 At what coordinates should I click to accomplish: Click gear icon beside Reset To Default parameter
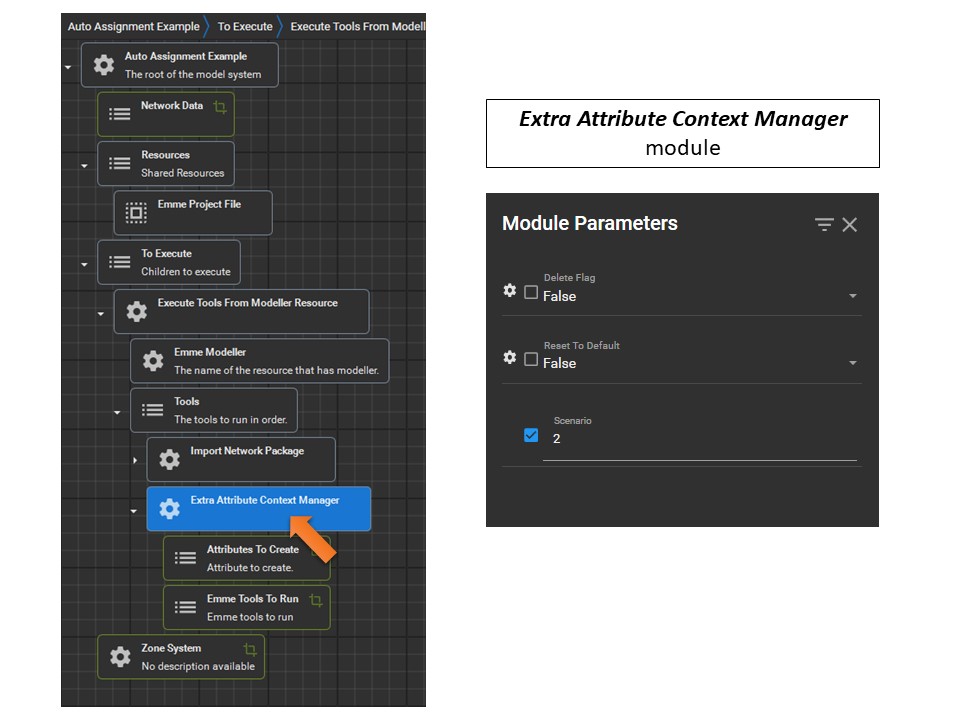point(510,358)
